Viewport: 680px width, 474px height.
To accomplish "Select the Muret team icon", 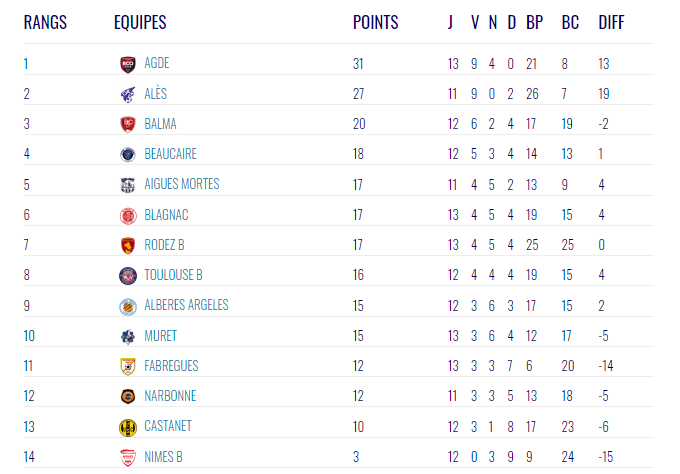I will pyautogui.click(x=128, y=337).
